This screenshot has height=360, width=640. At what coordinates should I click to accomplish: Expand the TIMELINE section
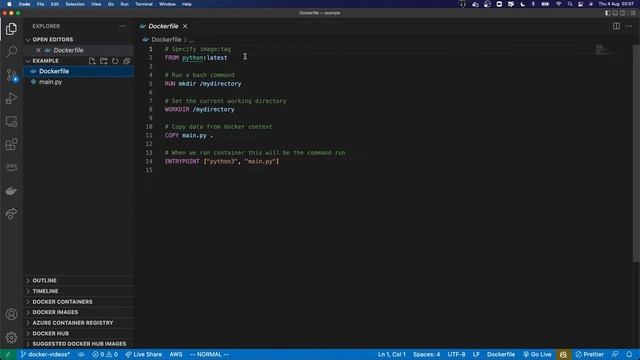point(78,291)
